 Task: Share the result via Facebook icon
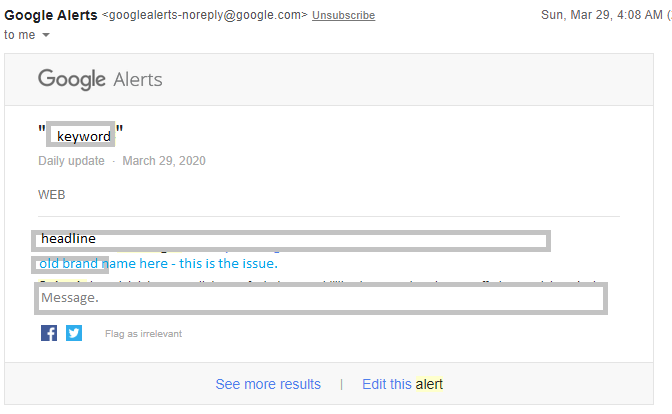49,333
